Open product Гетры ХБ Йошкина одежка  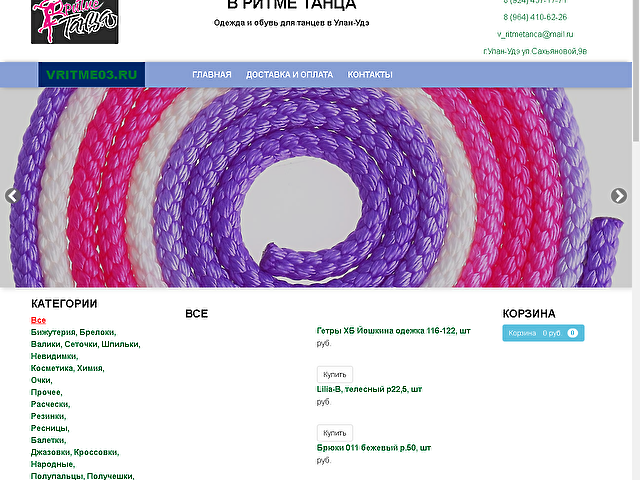393,331
